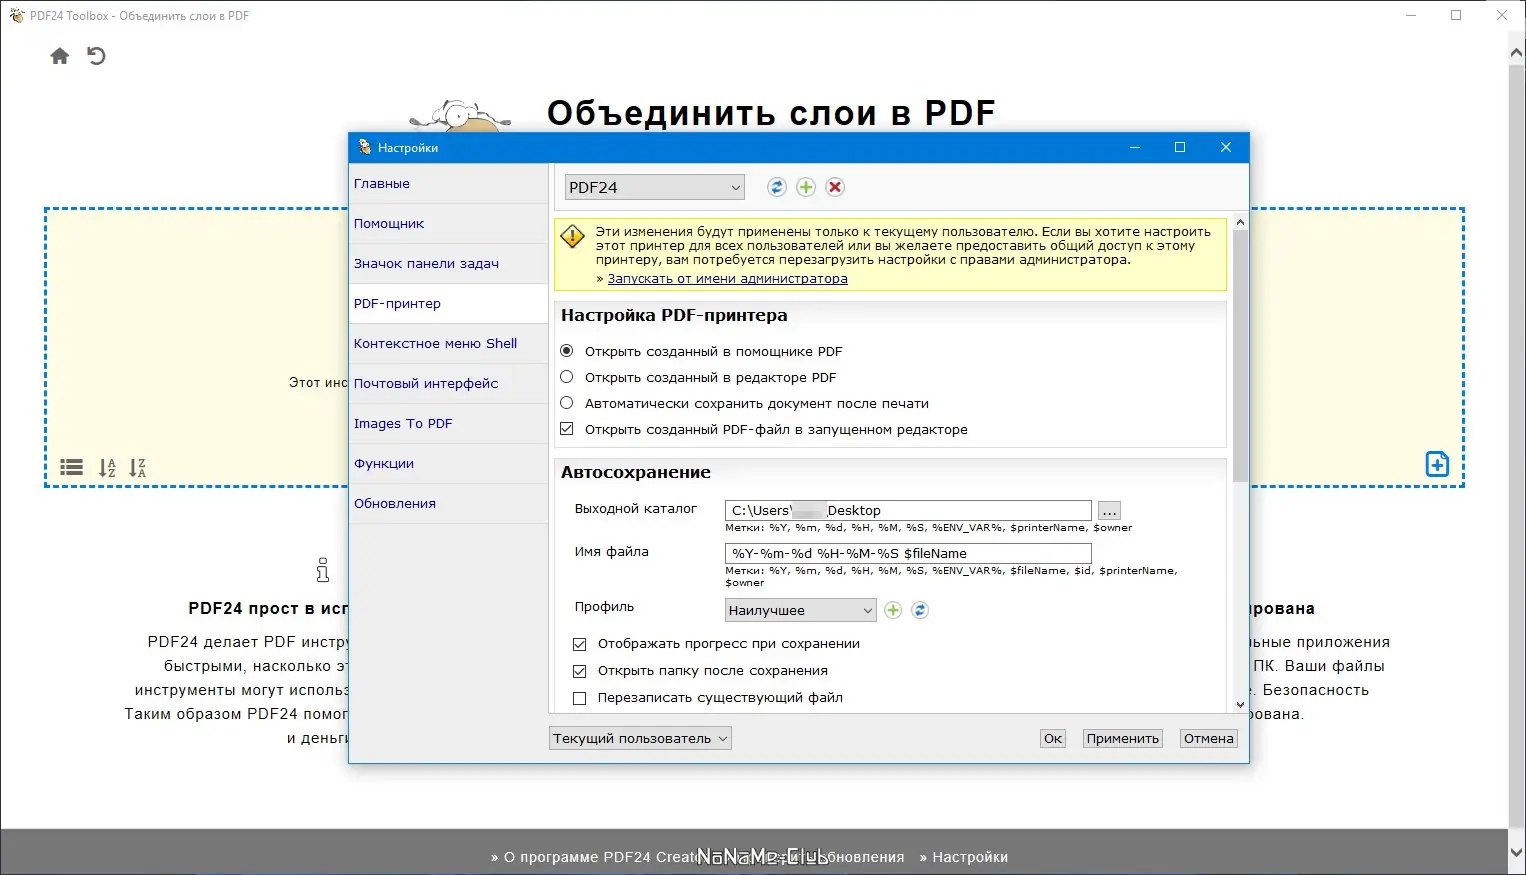This screenshot has width=1526, height=875.
Task: Click settings panel scroll down arrow
Action: (1240, 704)
